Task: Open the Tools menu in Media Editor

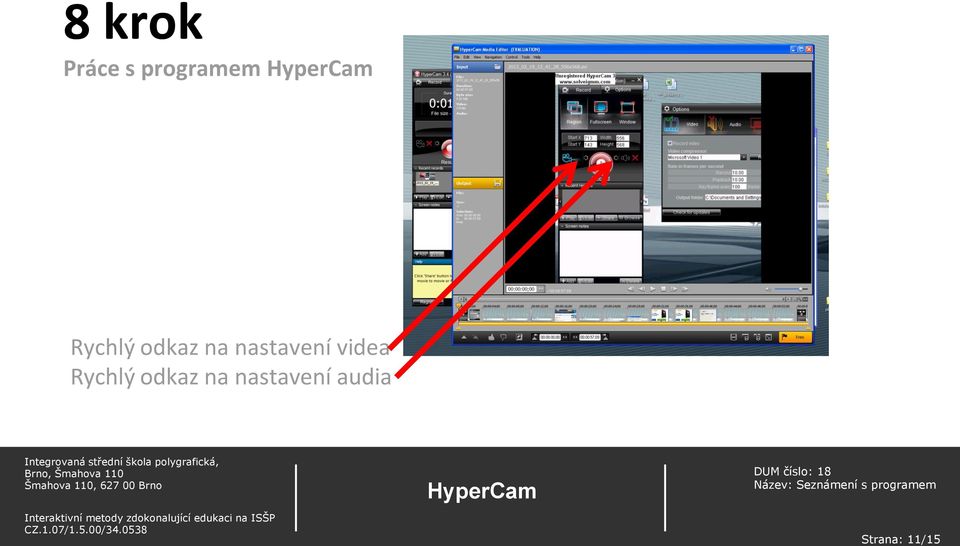Action: coord(526,57)
